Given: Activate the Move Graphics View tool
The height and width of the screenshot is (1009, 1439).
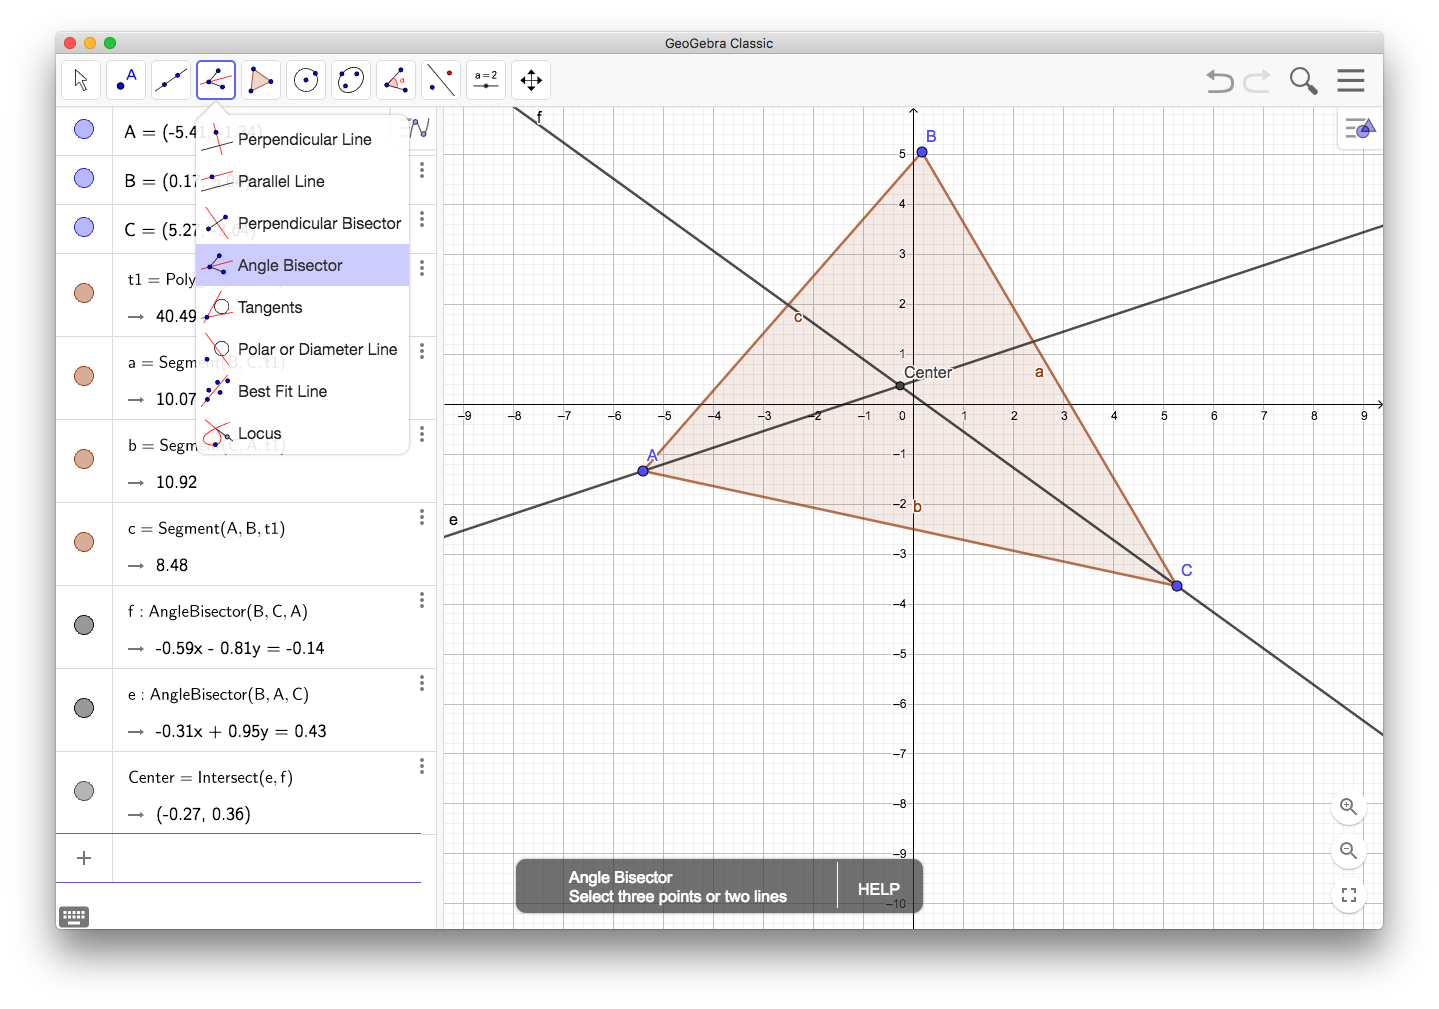Looking at the screenshot, I should 531,80.
